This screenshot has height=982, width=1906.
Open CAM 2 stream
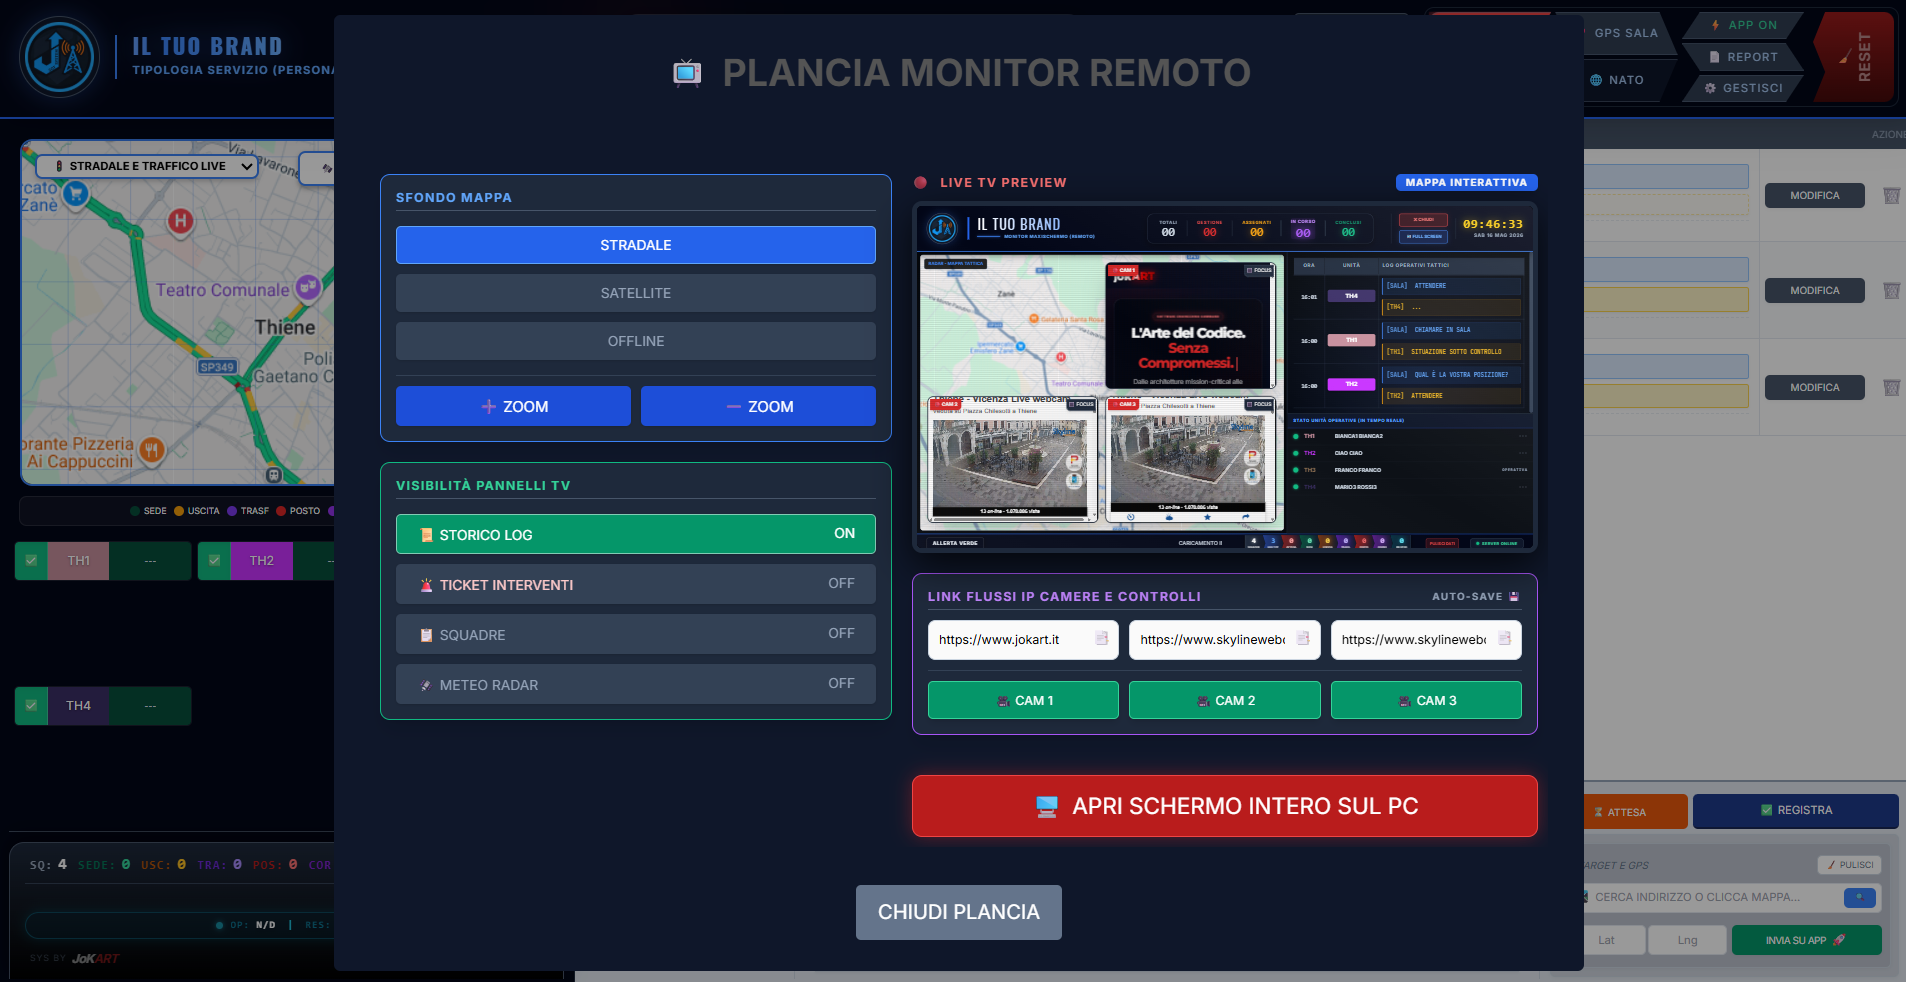1224,700
